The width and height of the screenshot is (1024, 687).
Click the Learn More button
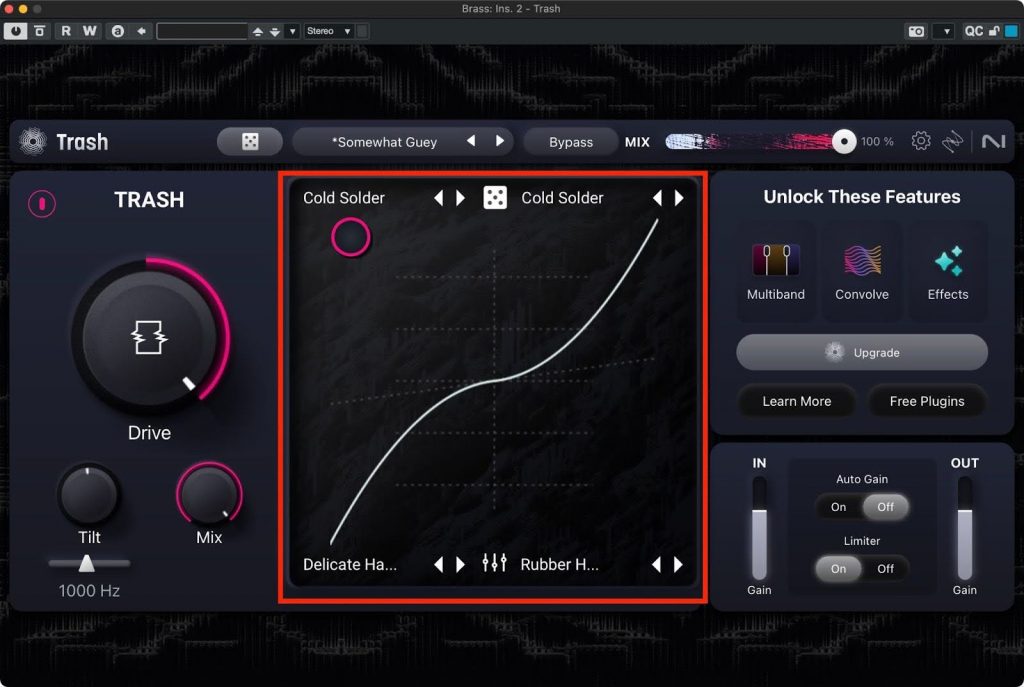click(x=796, y=401)
